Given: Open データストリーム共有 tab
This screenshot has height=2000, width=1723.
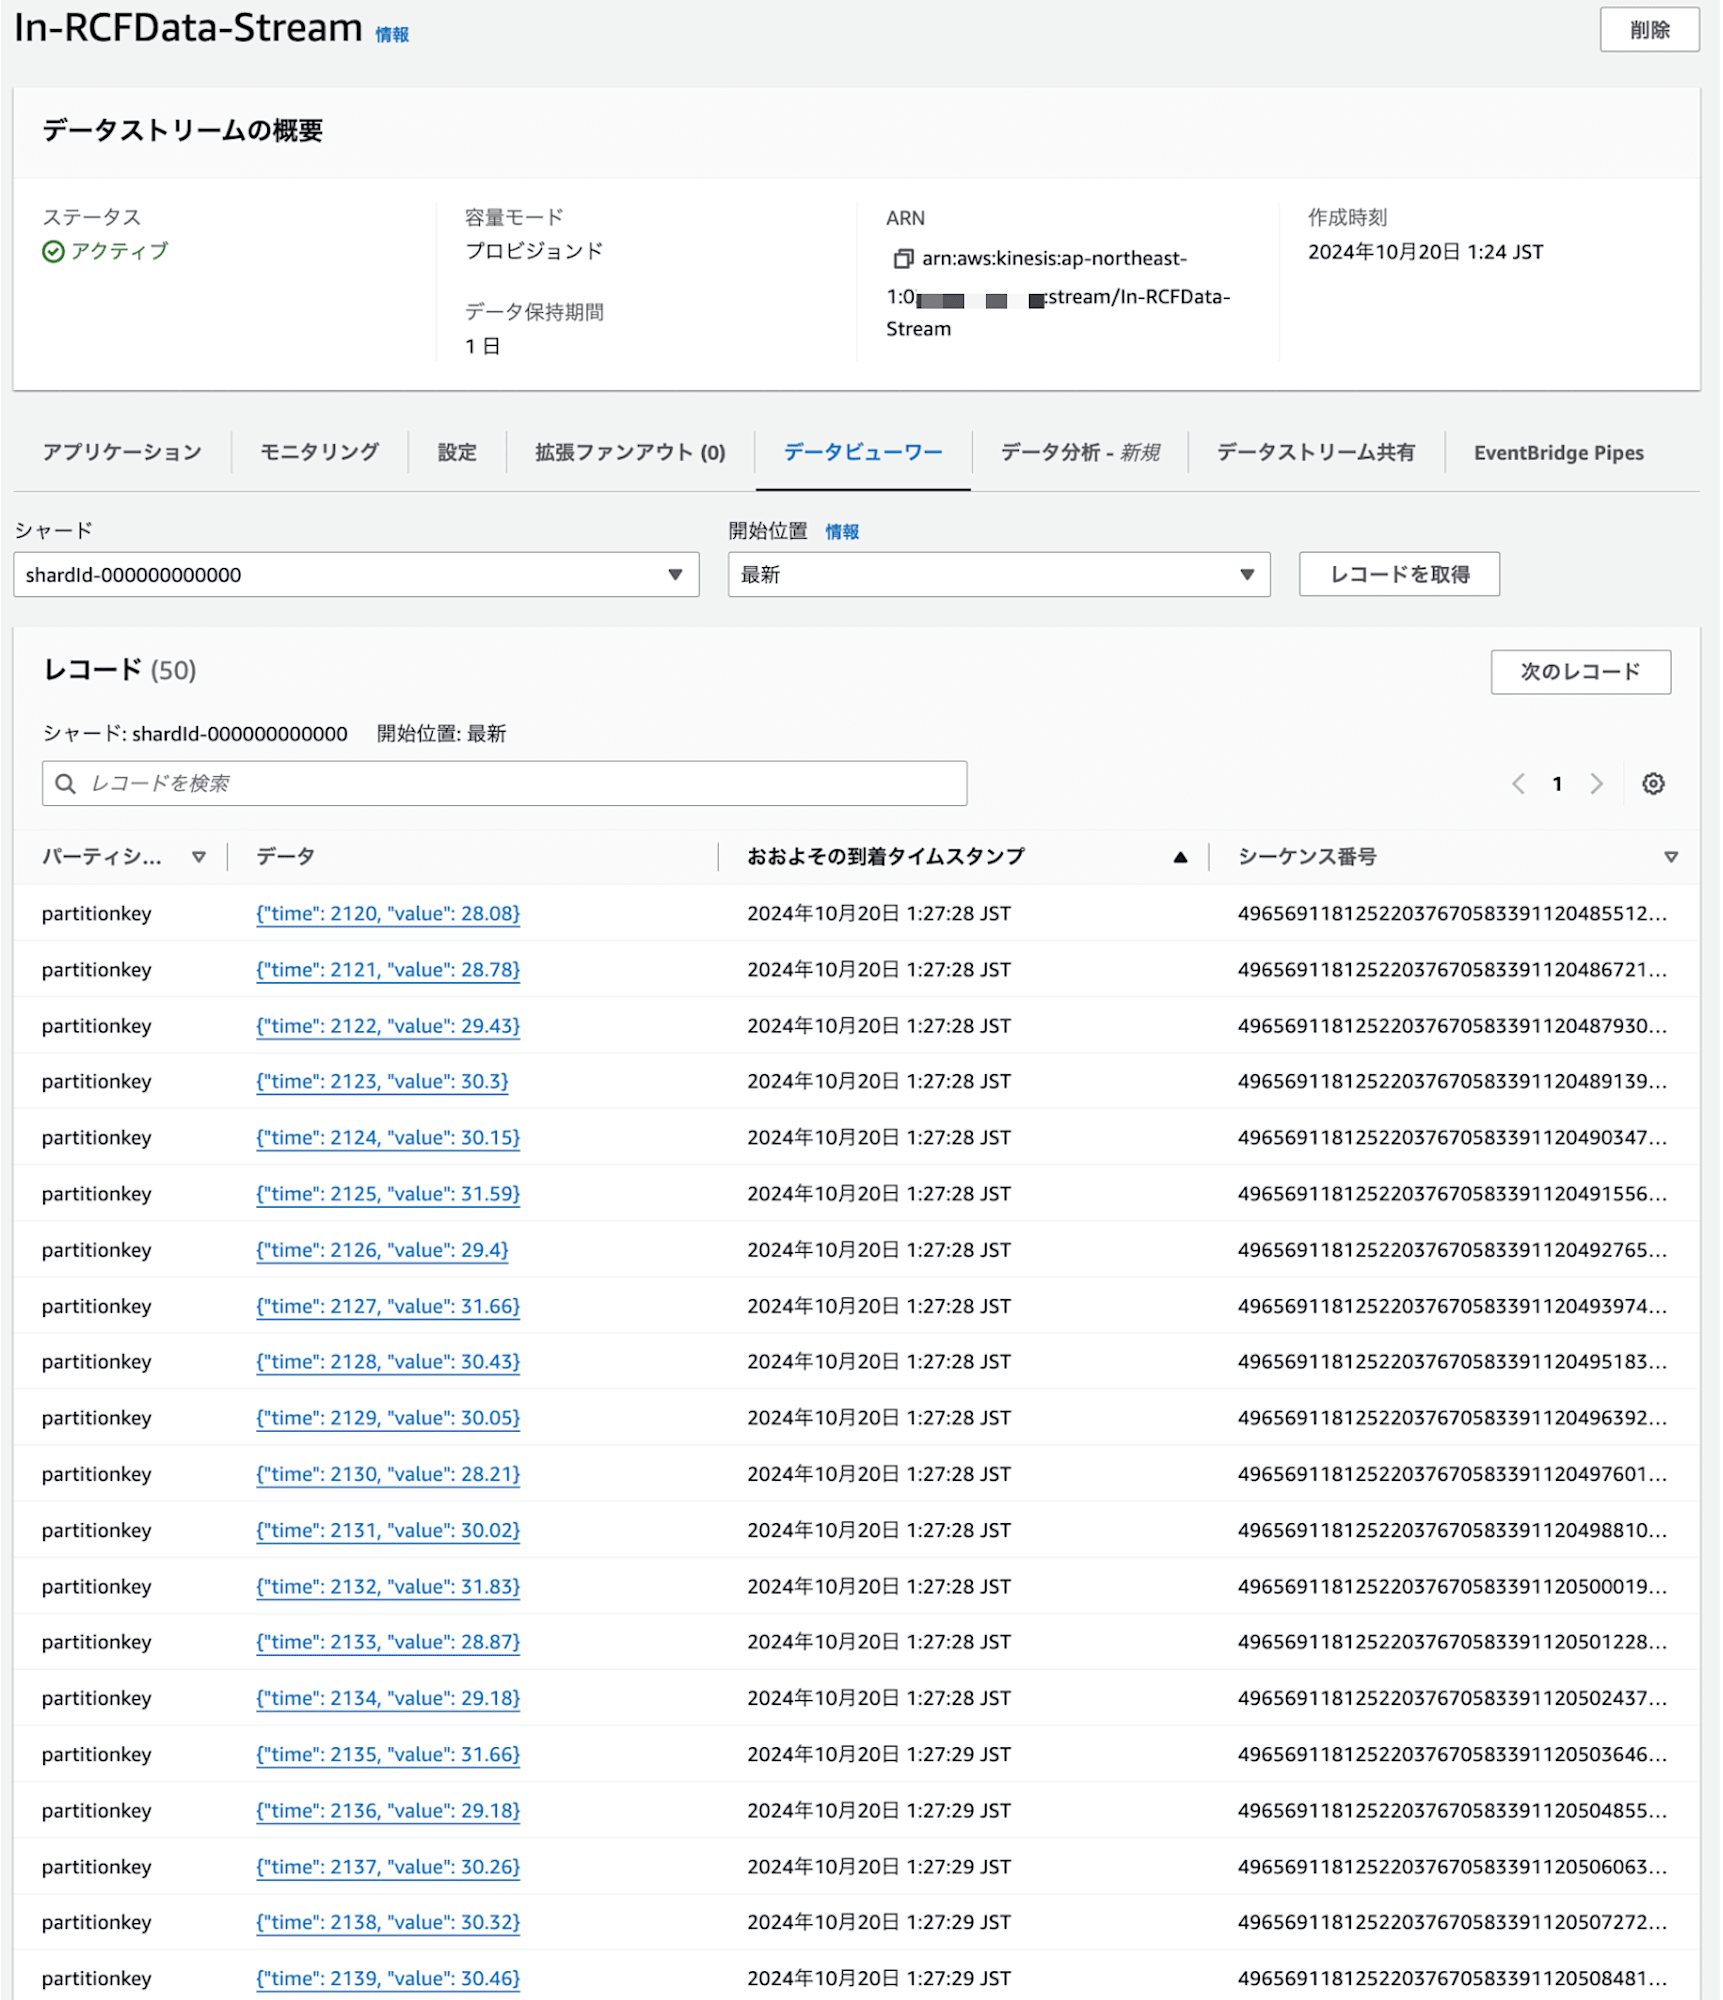Looking at the screenshot, I should (x=1318, y=453).
